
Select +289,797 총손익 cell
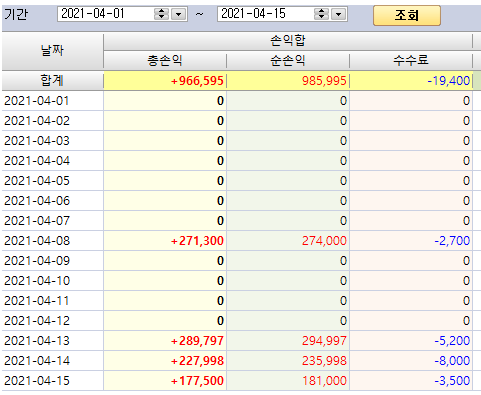[x=165, y=341]
